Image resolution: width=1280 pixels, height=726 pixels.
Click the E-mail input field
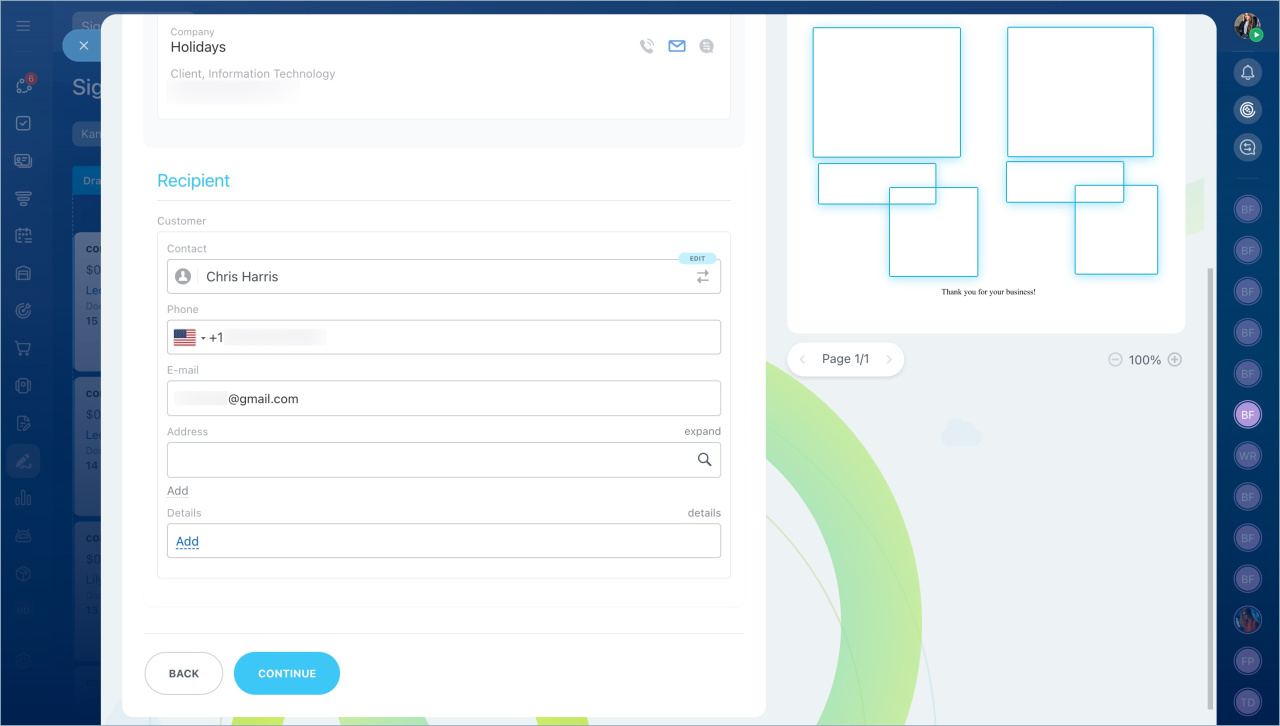click(444, 399)
